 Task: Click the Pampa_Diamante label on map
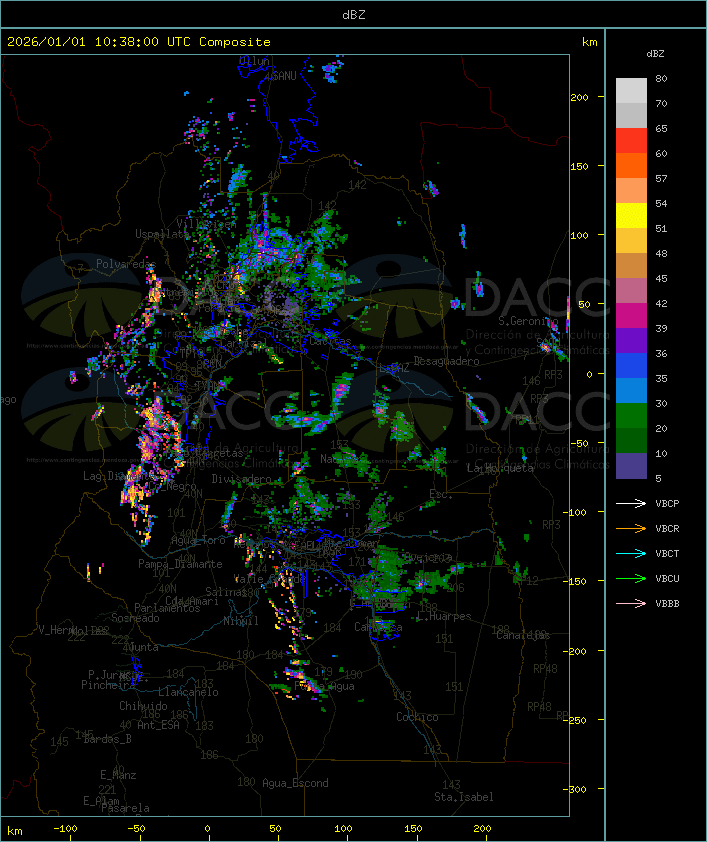[x=180, y=564]
